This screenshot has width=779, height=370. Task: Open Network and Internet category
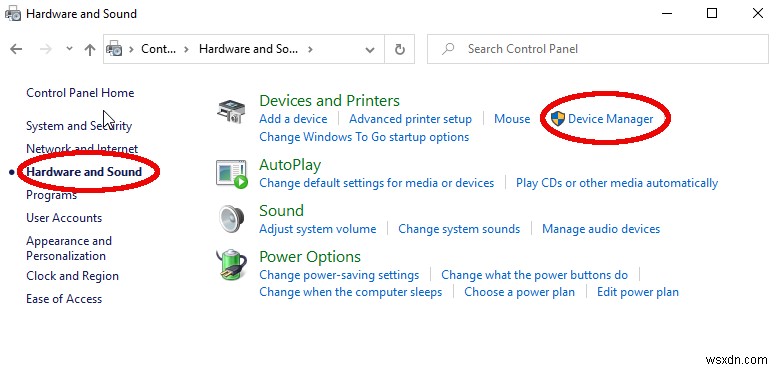point(82,148)
